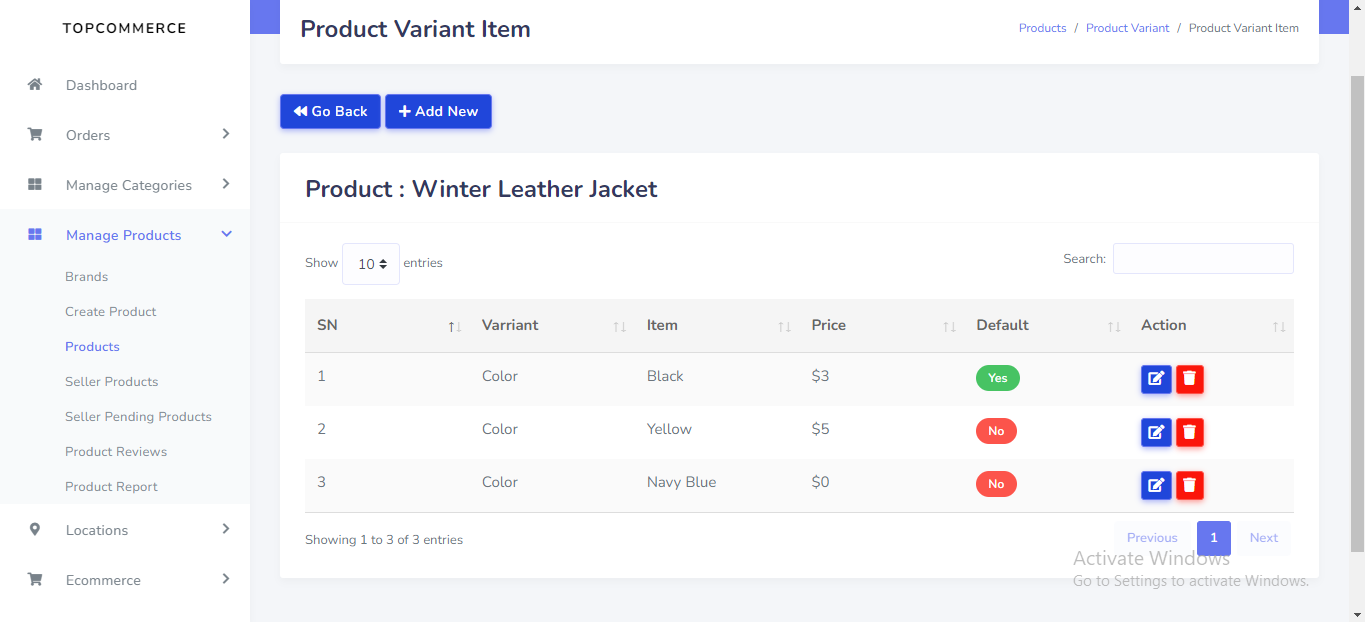Viewport: 1365px width, 622px height.
Task: Collapse the Manage Products menu
Action: (123, 235)
